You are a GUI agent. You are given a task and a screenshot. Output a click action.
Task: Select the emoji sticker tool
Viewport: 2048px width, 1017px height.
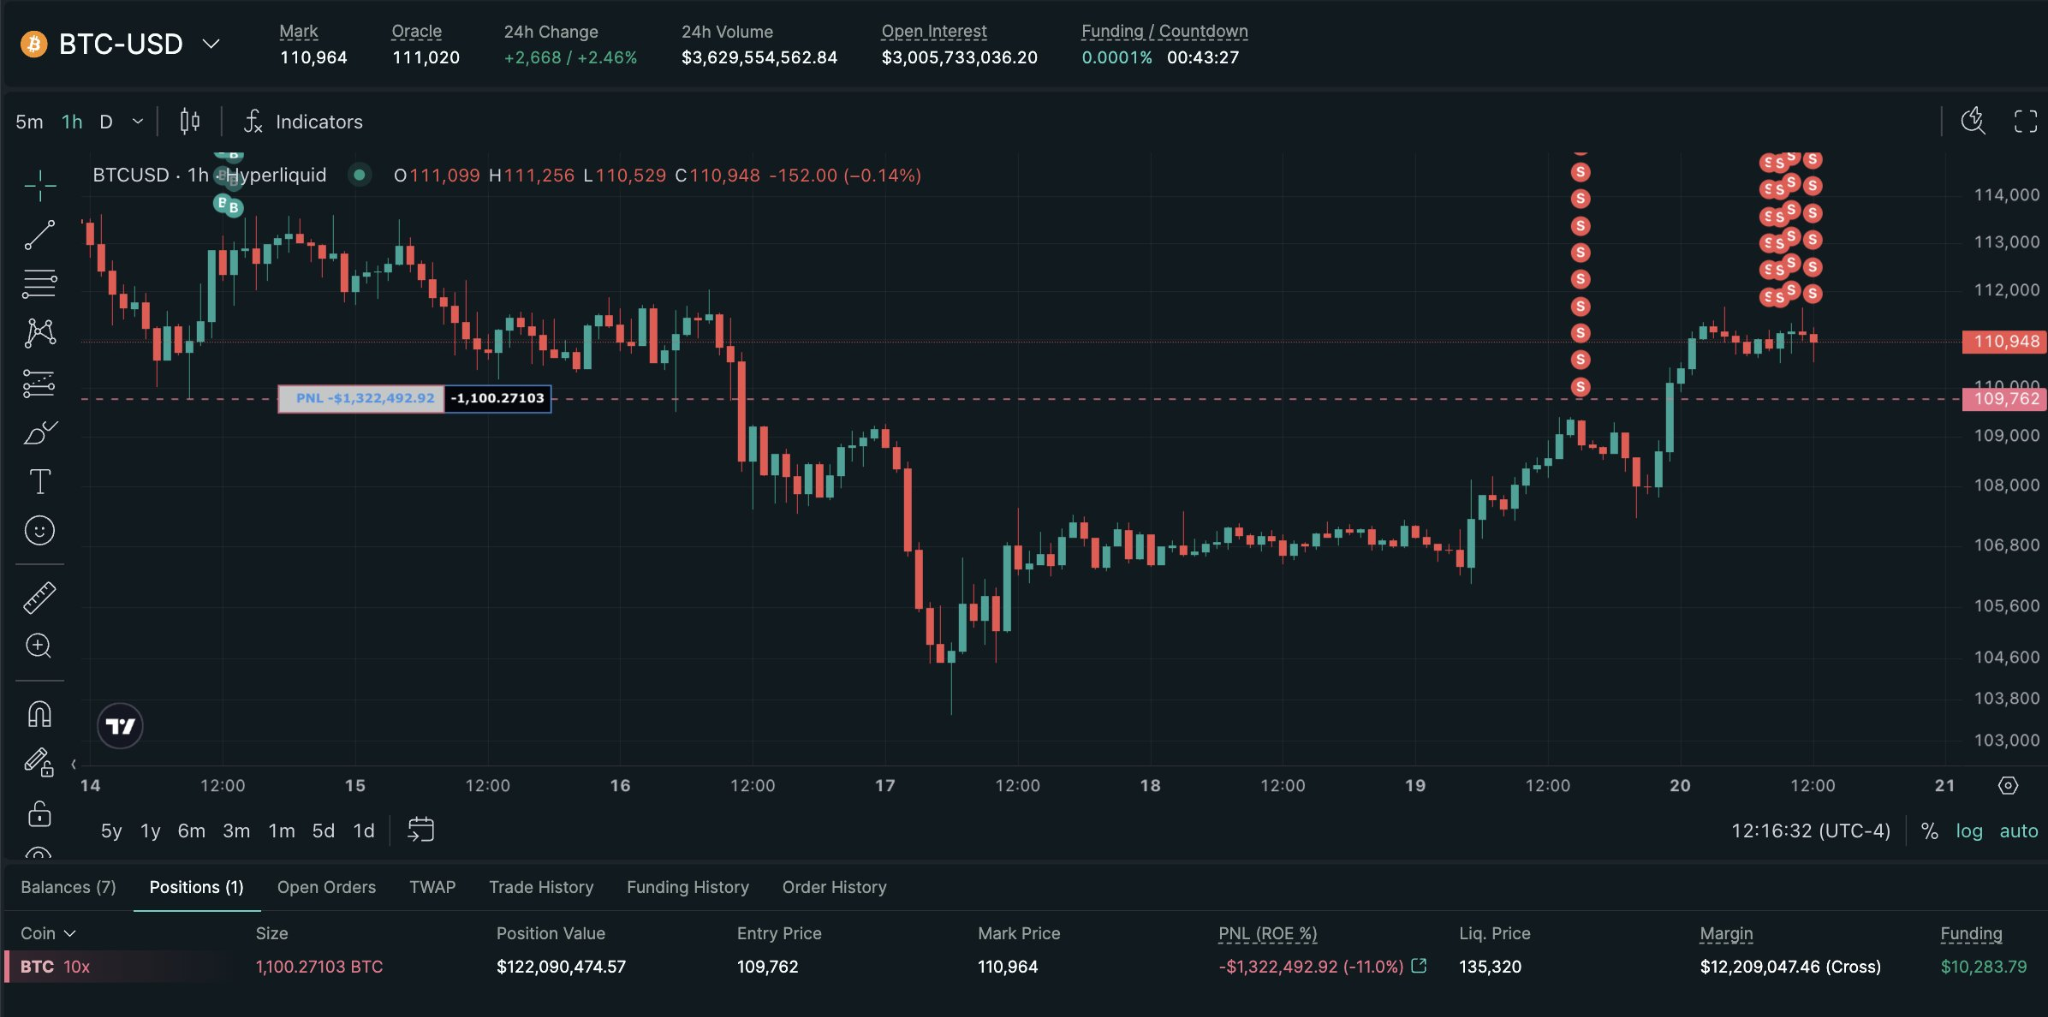[40, 530]
